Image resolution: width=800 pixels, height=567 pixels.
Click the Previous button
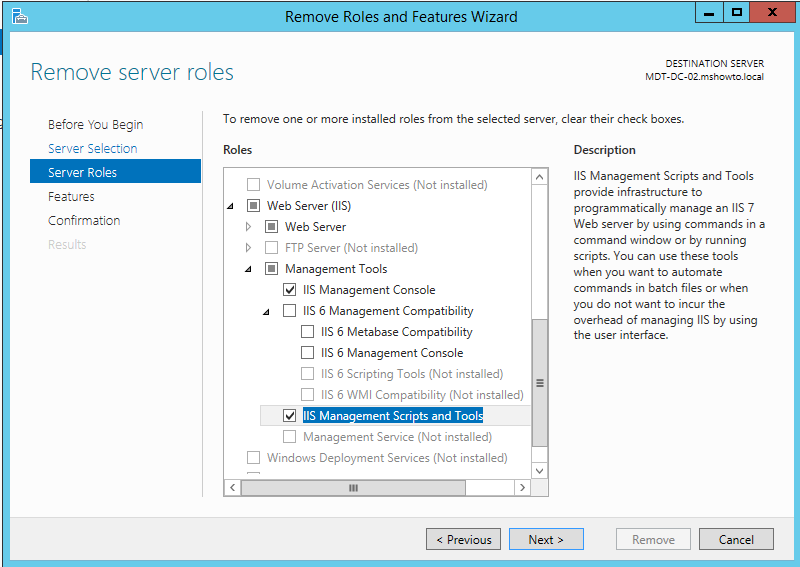(463, 539)
